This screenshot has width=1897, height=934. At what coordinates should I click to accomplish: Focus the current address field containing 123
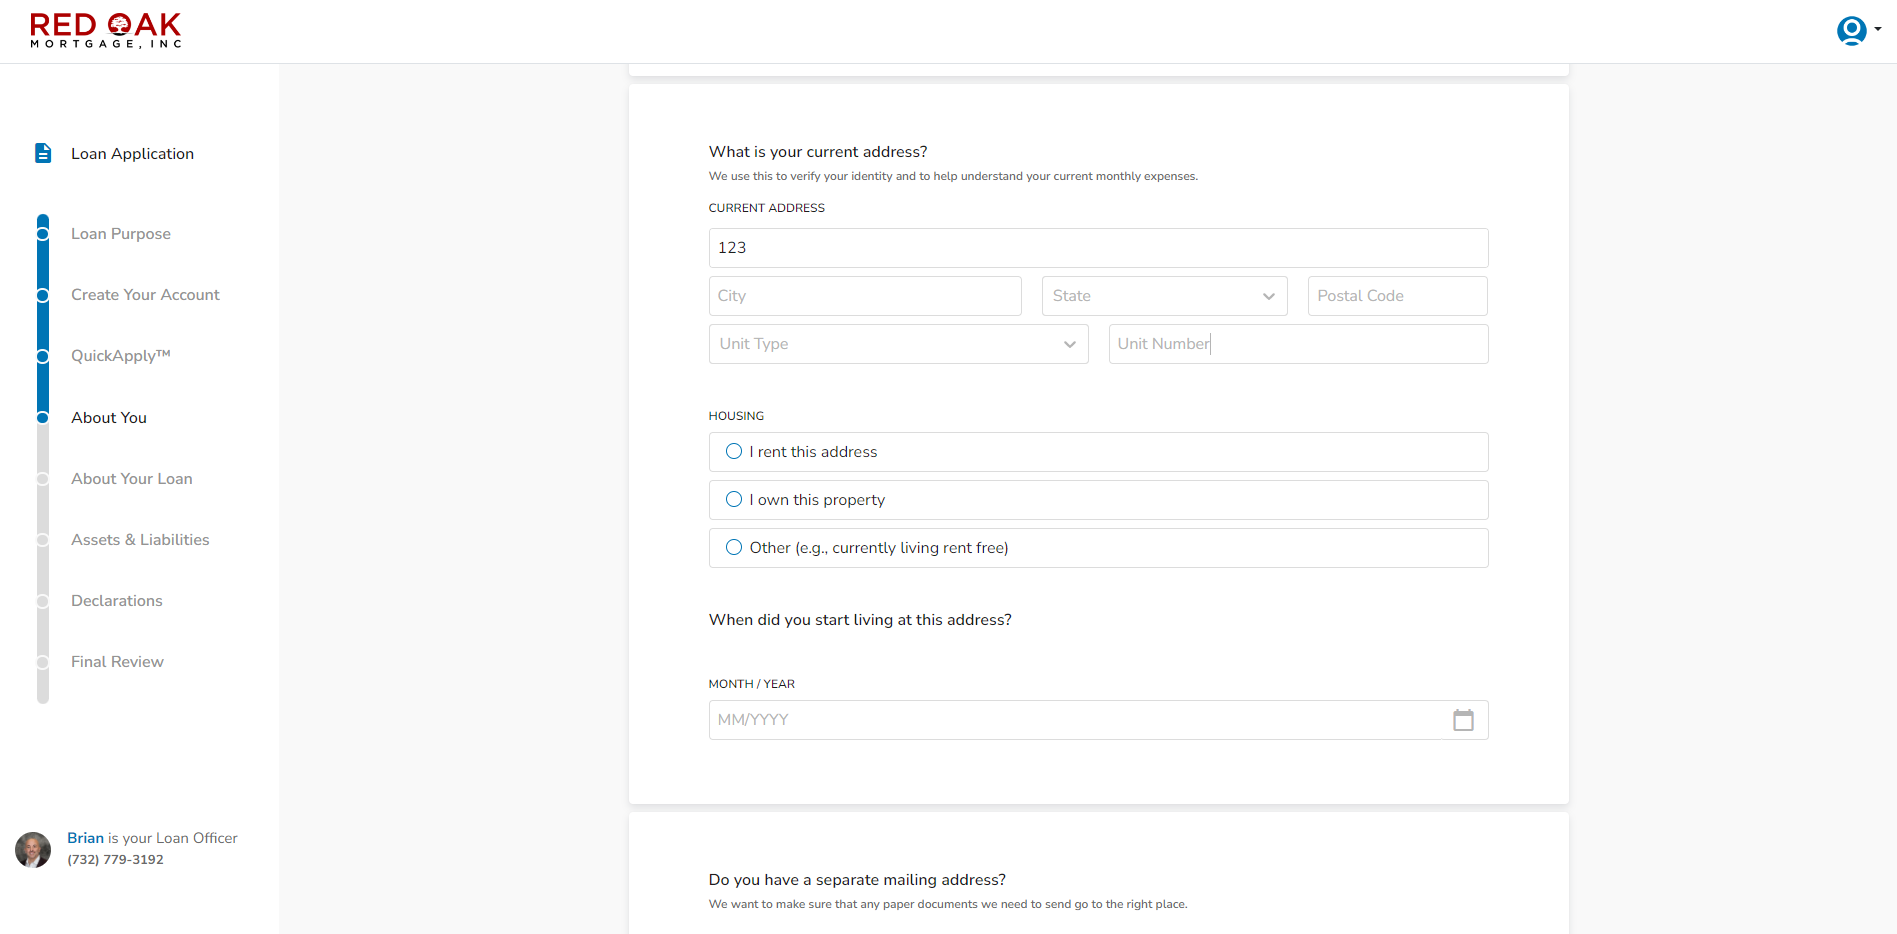click(1098, 248)
